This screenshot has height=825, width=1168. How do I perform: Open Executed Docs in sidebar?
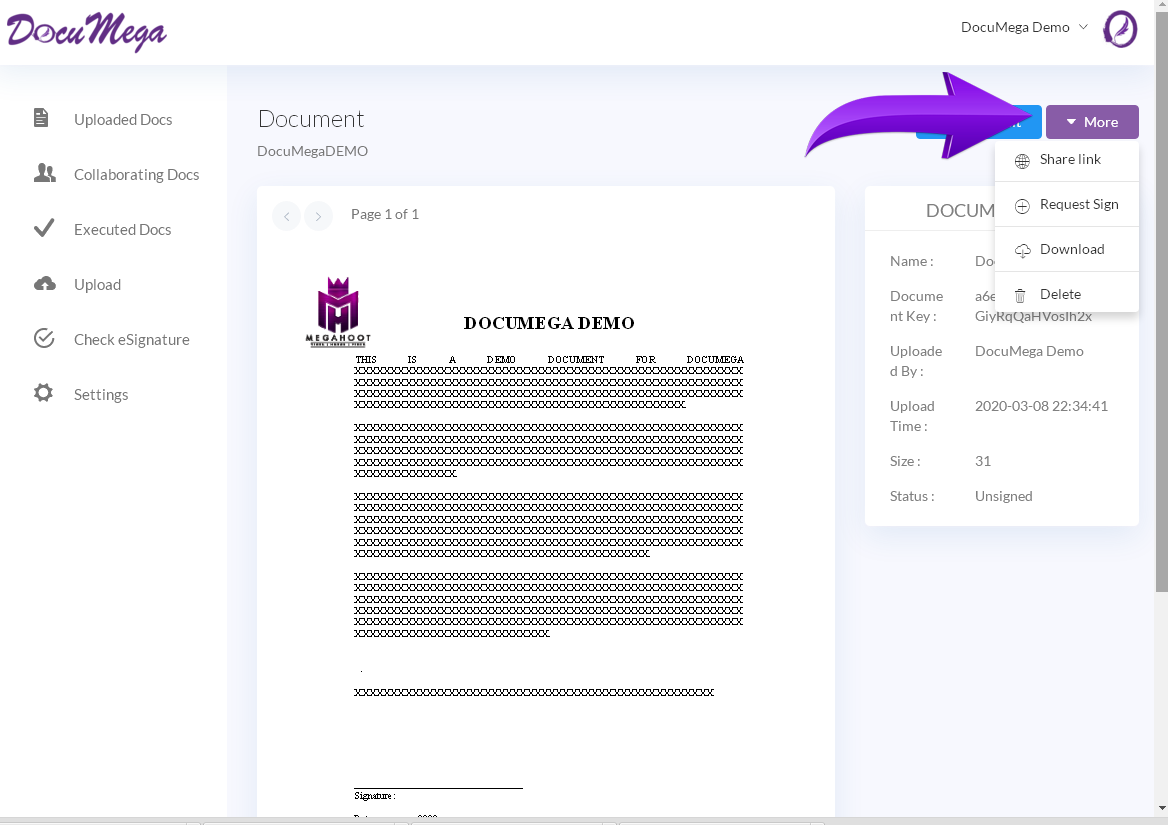(122, 229)
